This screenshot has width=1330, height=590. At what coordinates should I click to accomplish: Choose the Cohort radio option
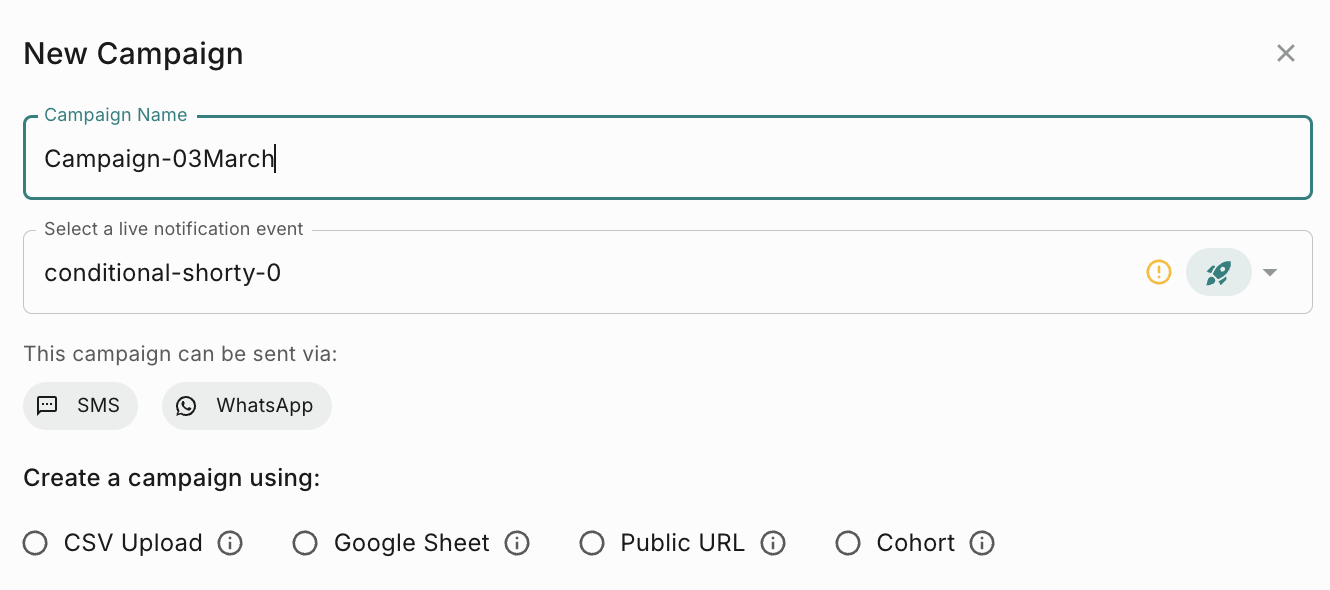[x=848, y=543]
